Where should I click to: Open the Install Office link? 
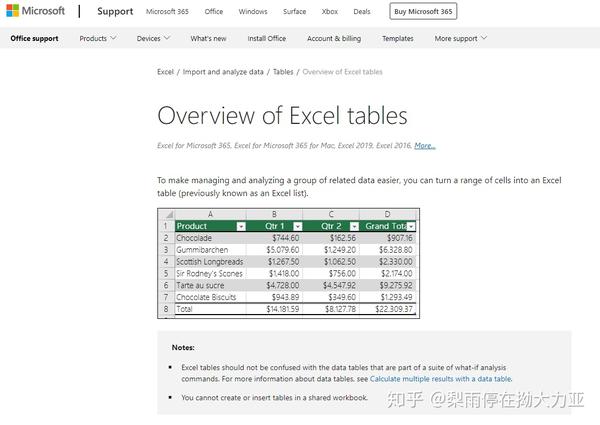(266, 38)
